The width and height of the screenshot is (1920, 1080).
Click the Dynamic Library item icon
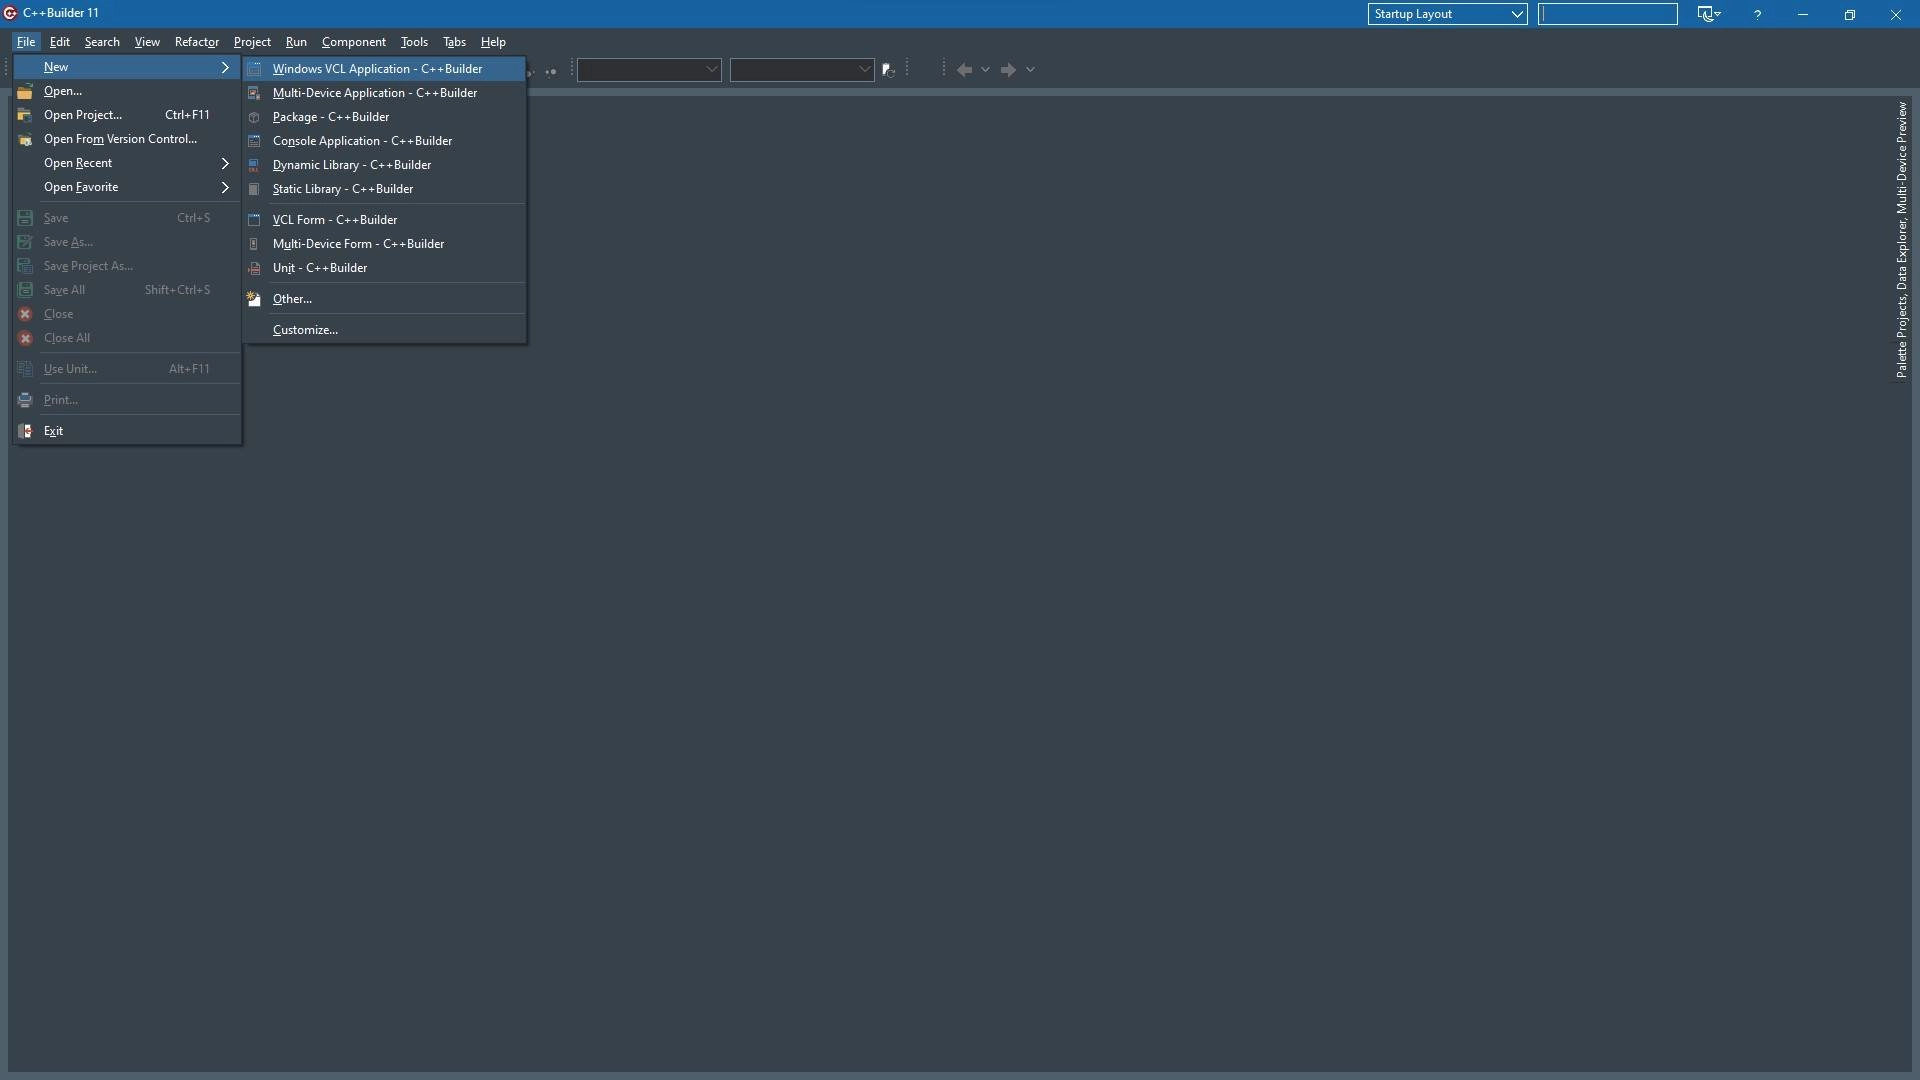[255, 165]
